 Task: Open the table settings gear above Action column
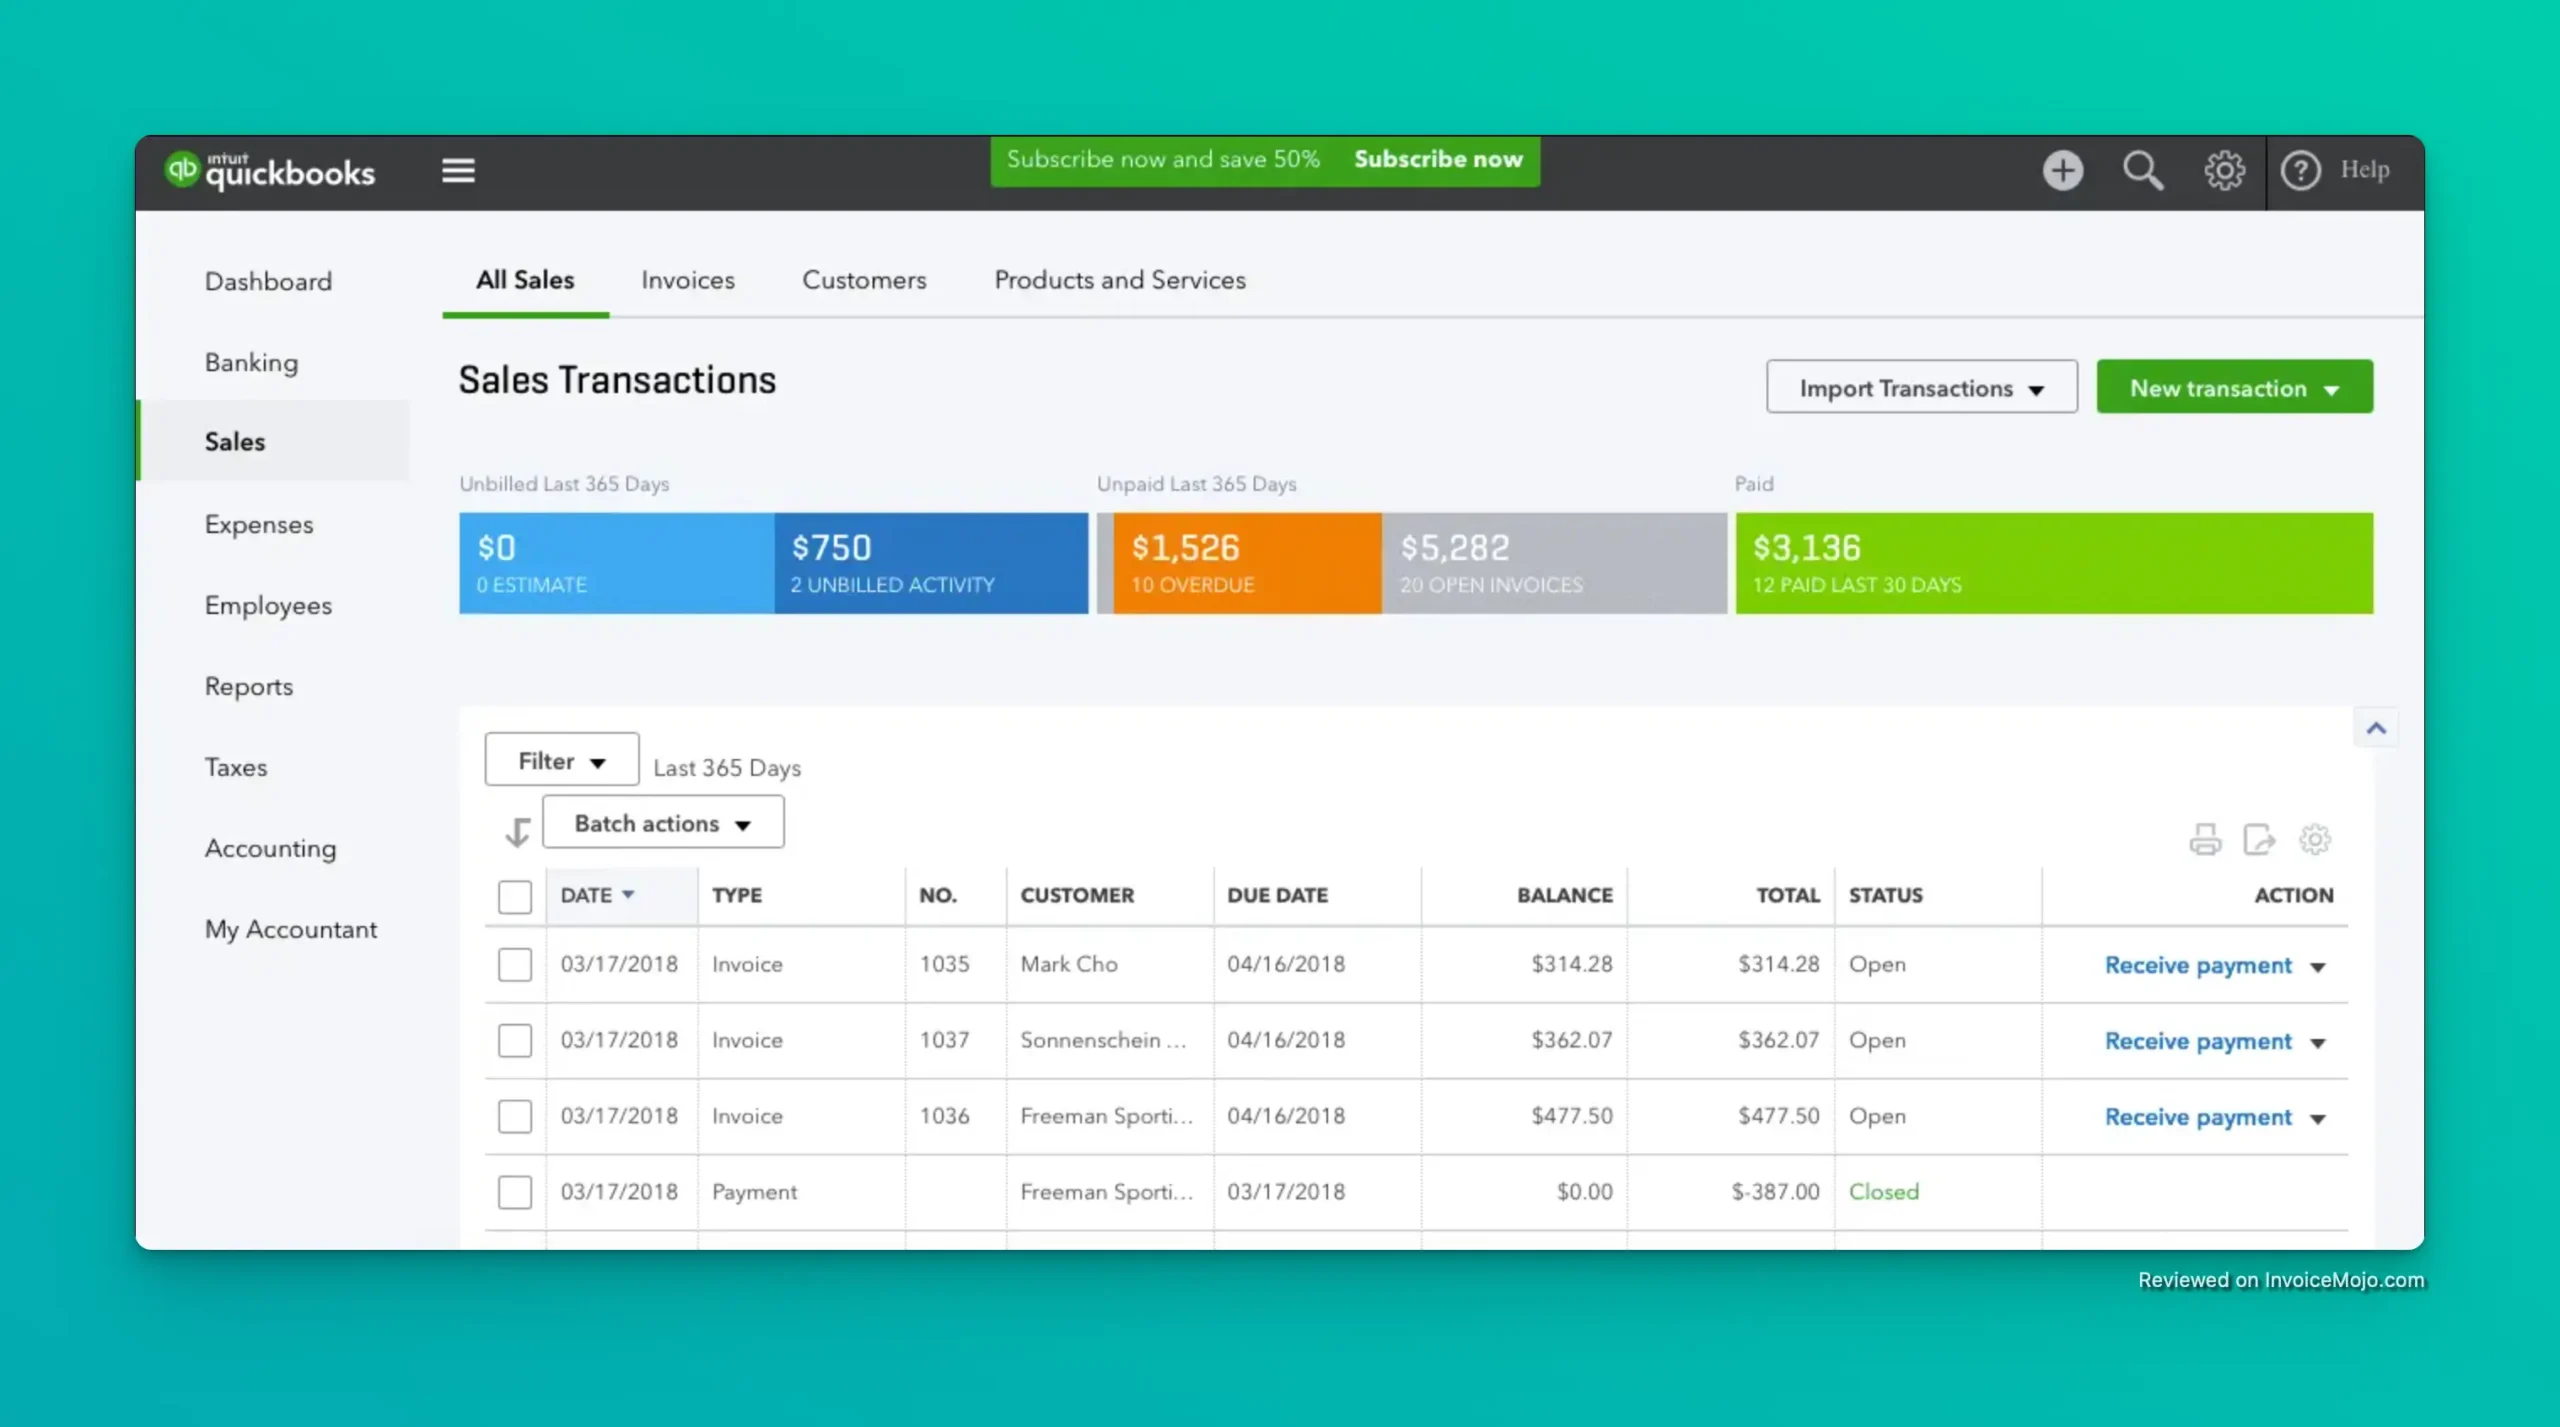pyautogui.click(x=2316, y=839)
